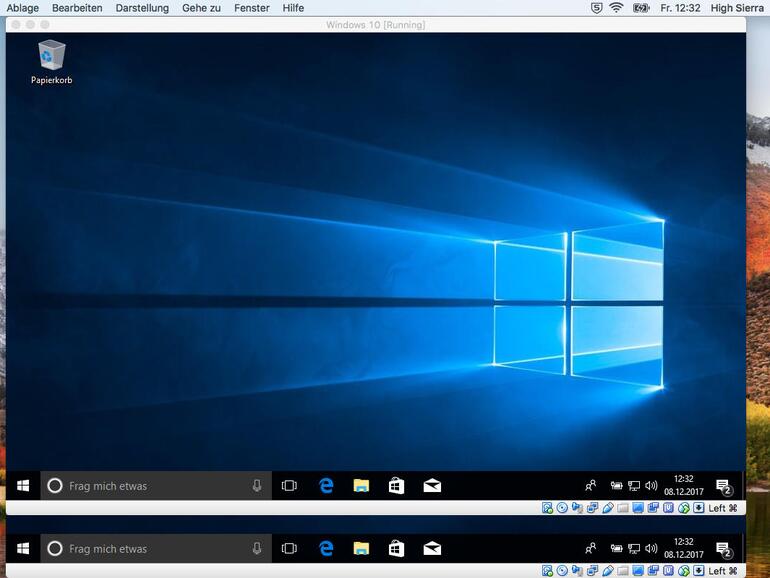Click 'Left ⌘' host key in duplicate status bar
This screenshot has height=578, width=770.
tap(723, 571)
